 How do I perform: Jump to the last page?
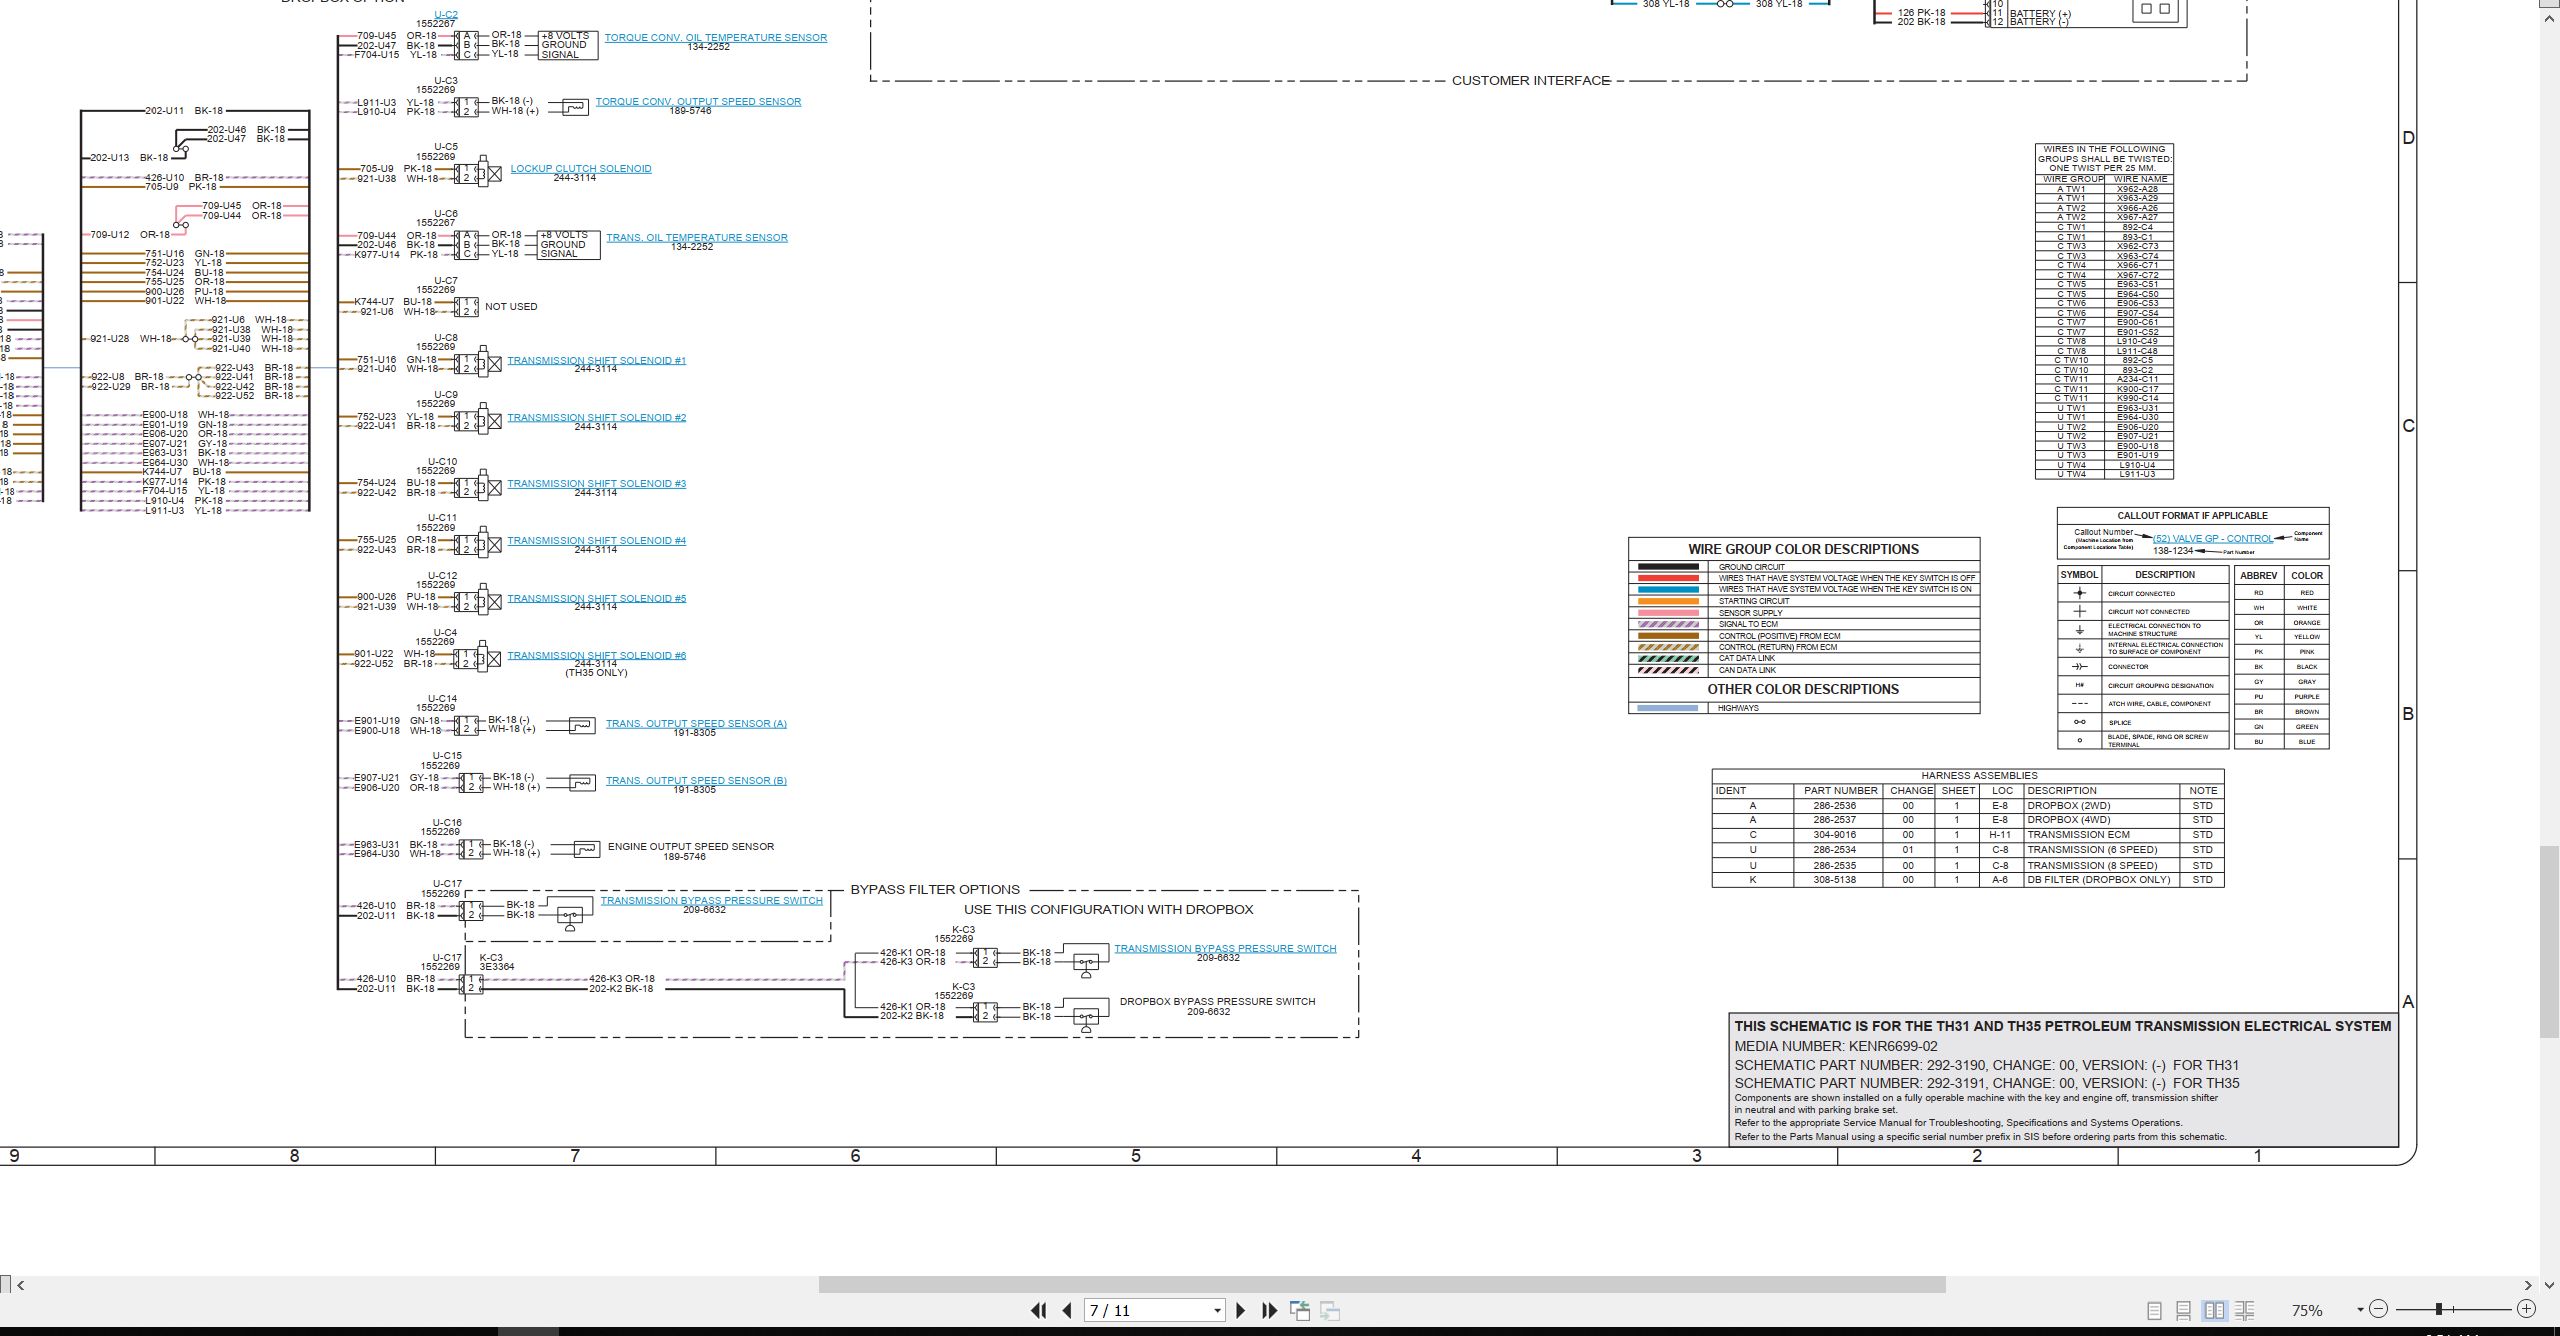click(1270, 1310)
